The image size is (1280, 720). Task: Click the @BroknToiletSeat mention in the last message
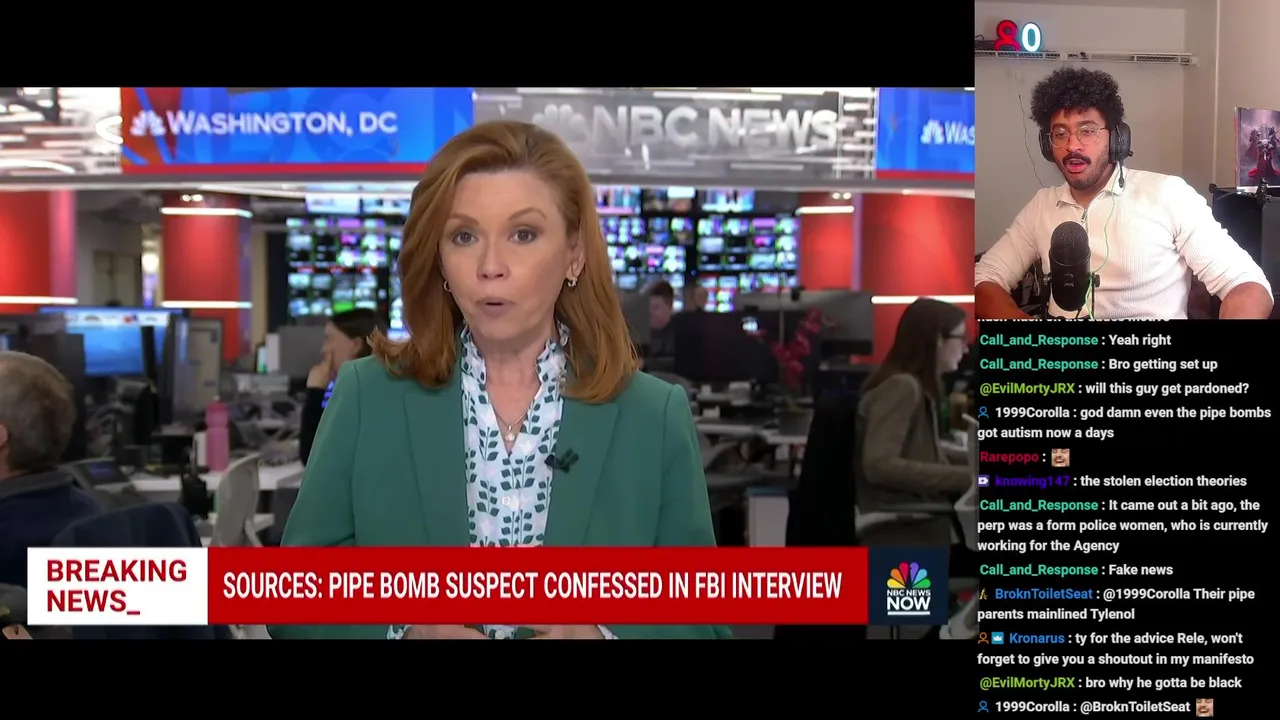tap(1135, 707)
